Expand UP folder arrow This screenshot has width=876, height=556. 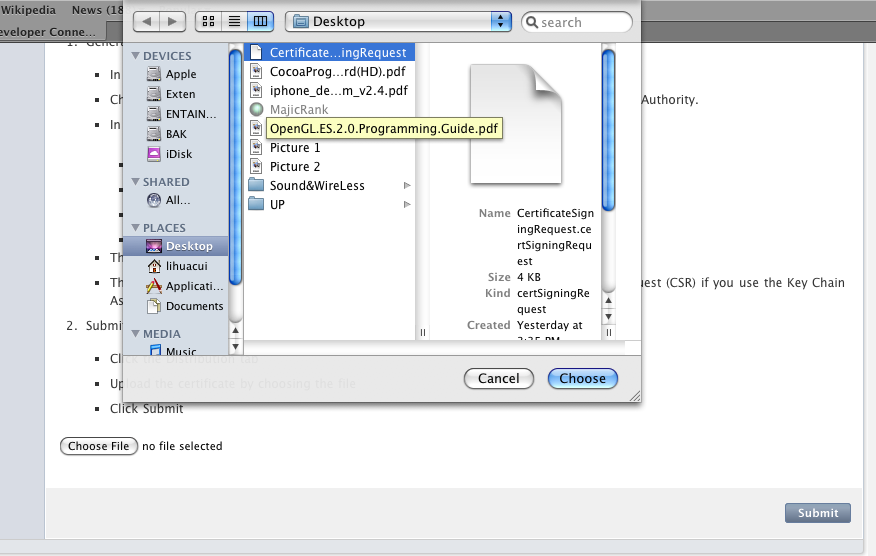click(407, 205)
